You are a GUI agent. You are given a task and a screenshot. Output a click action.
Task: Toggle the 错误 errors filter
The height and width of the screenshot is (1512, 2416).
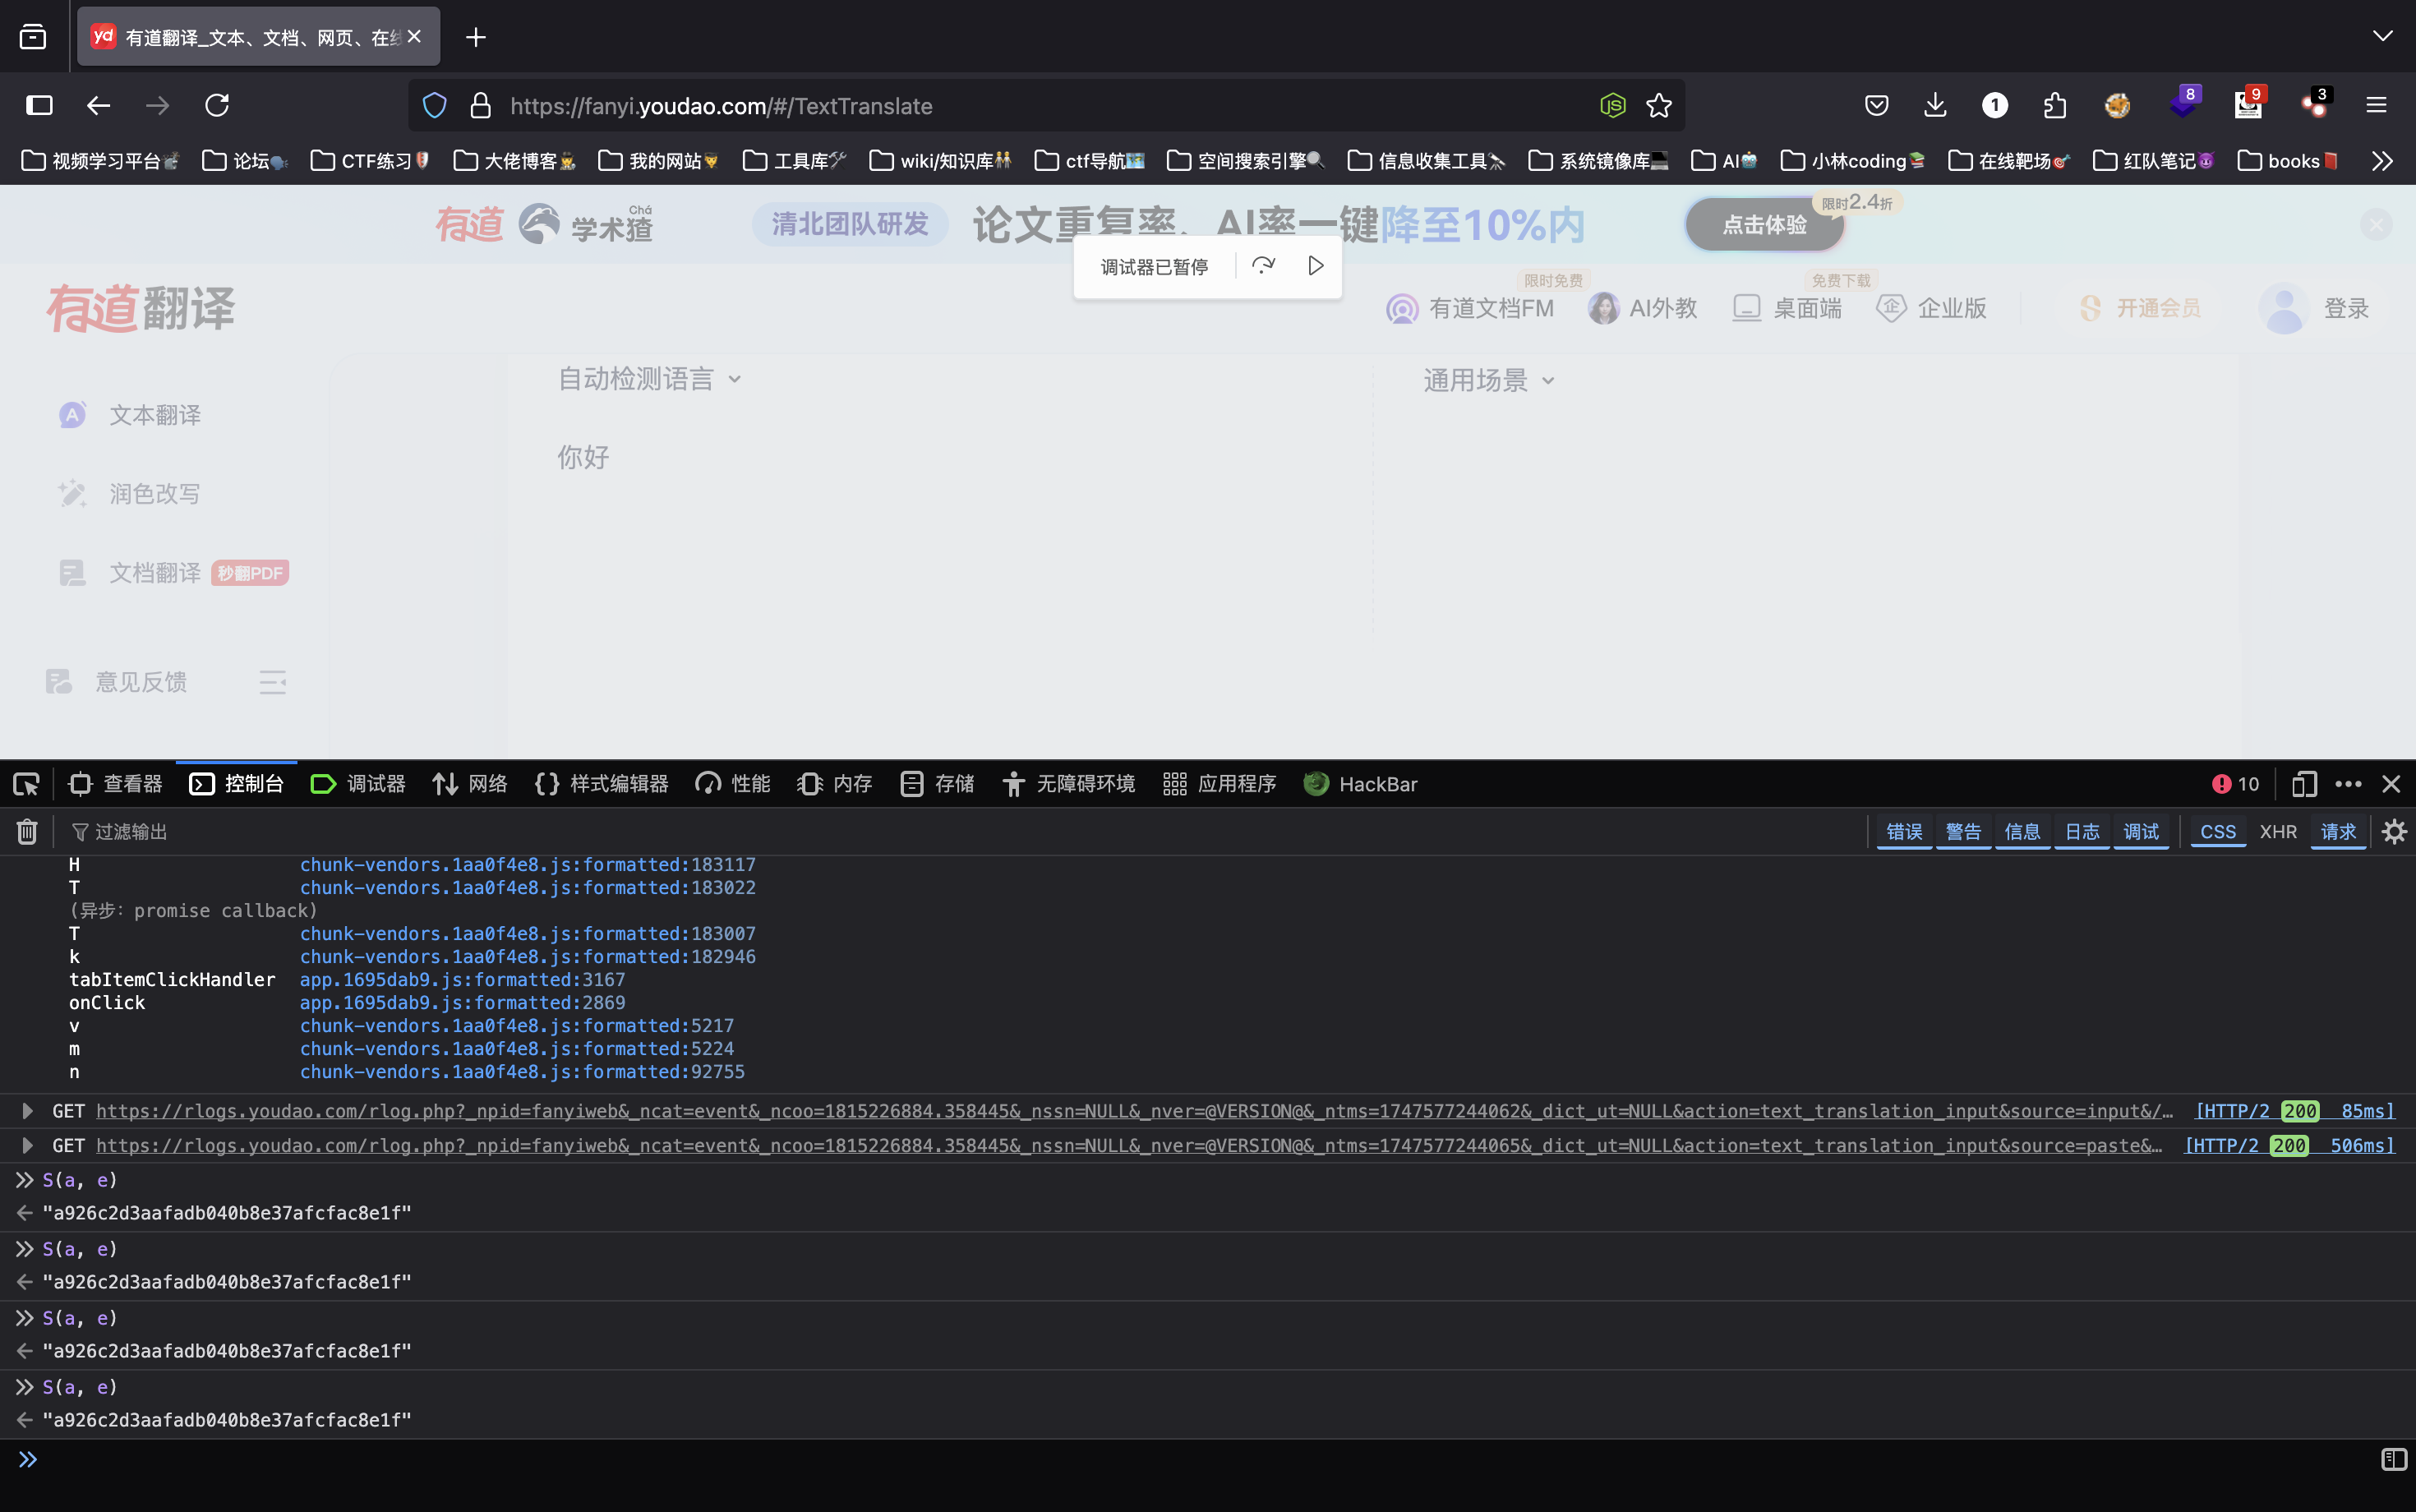[1904, 831]
